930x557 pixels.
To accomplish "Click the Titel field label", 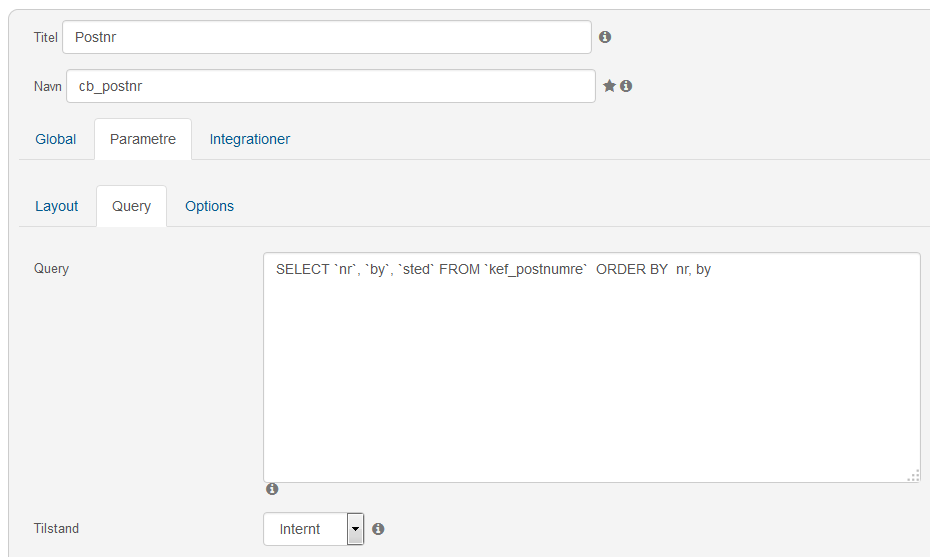I will tap(46, 37).
